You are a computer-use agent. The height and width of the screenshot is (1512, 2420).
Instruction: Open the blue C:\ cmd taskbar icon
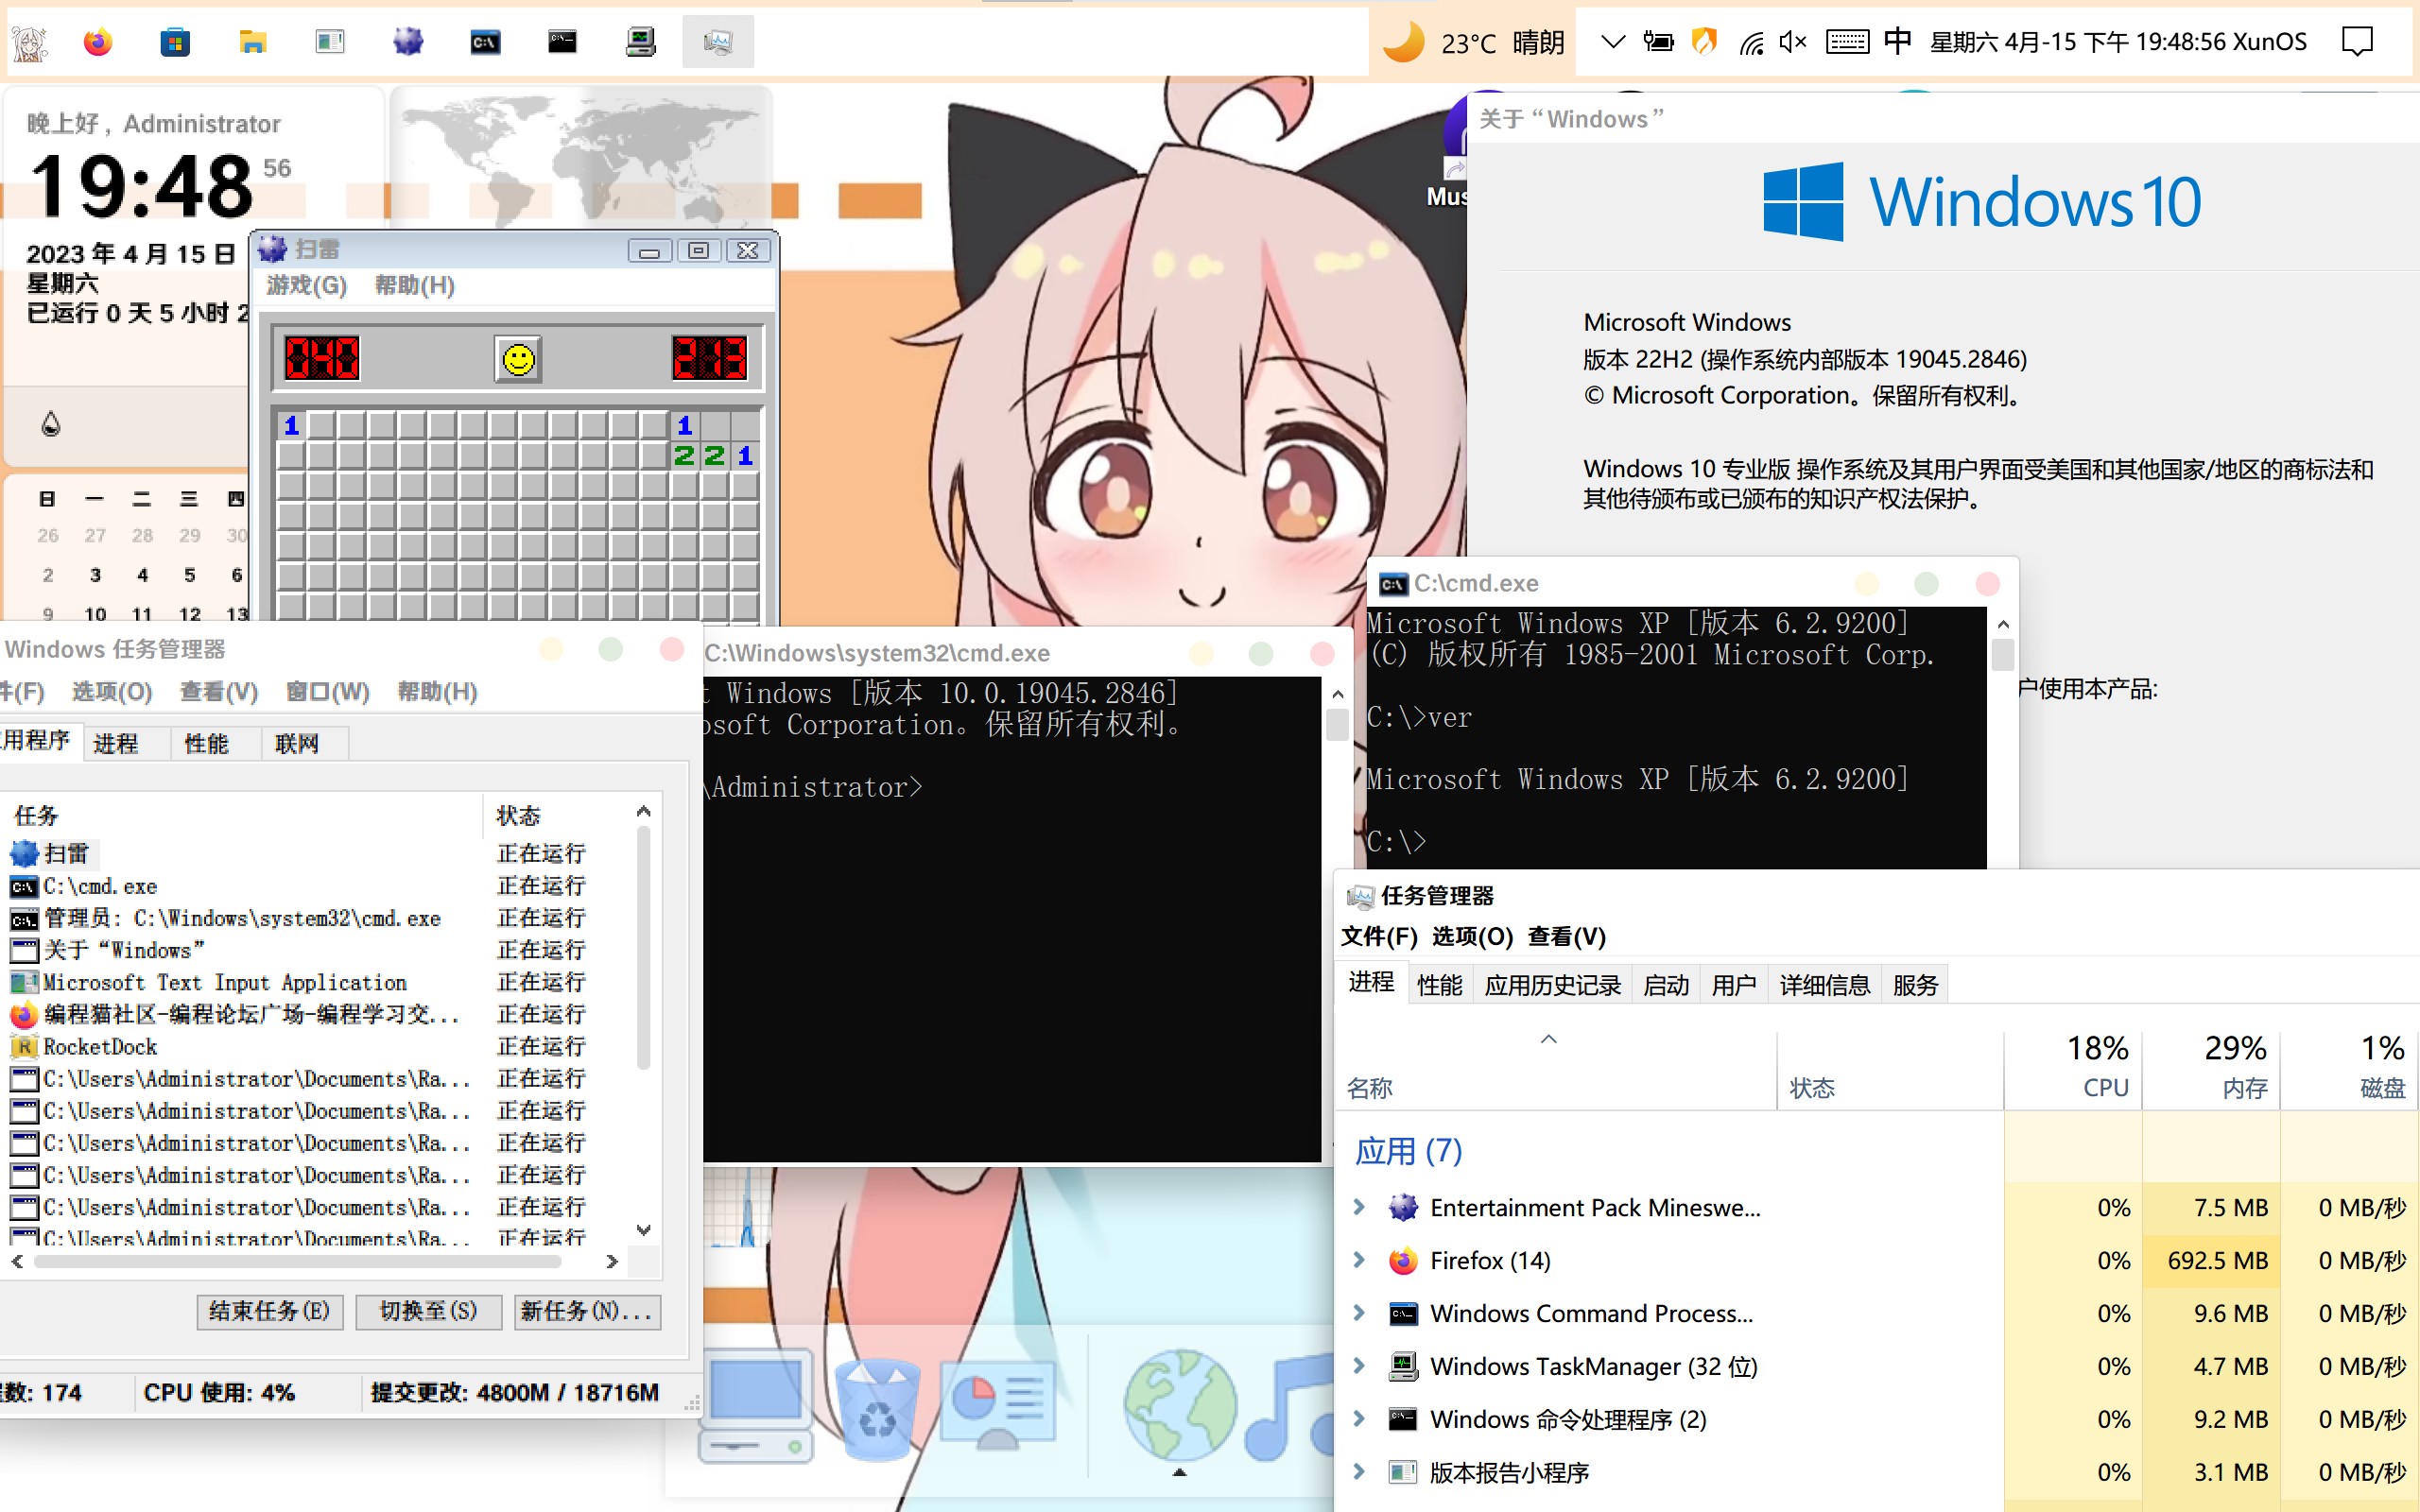pyautogui.click(x=485, y=42)
